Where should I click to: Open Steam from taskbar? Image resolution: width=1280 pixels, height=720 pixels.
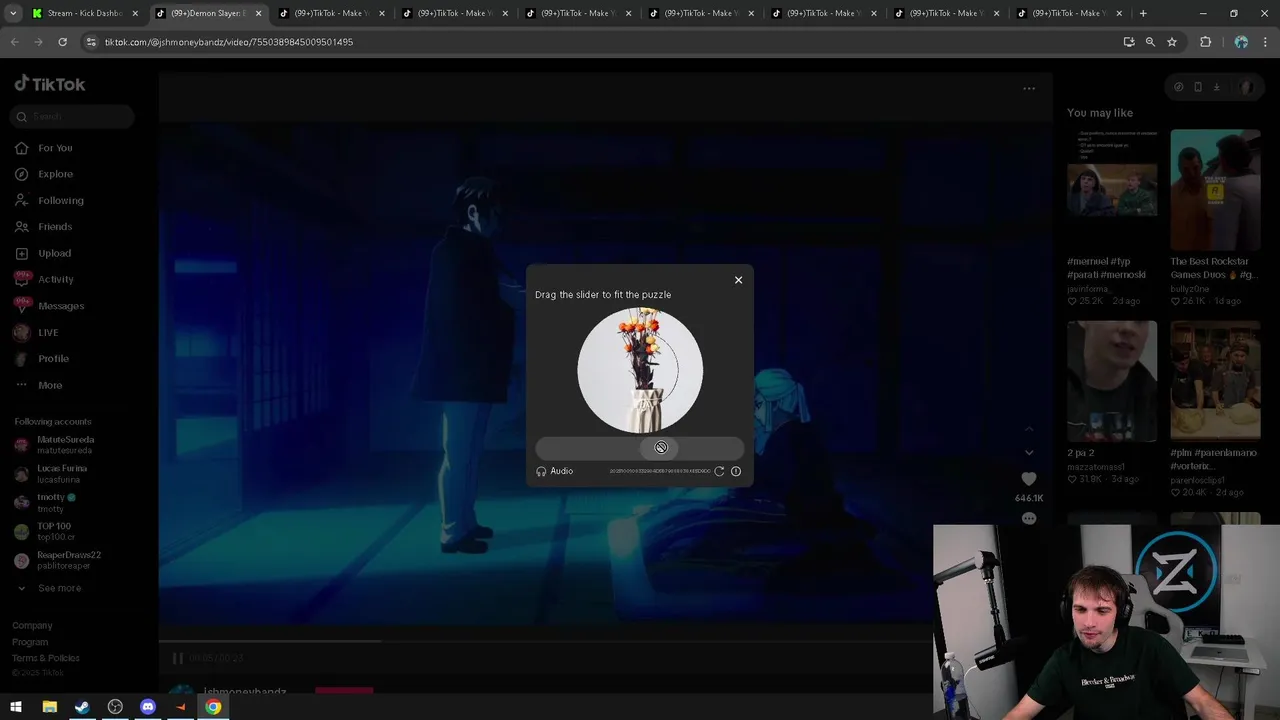pyautogui.click(x=82, y=707)
